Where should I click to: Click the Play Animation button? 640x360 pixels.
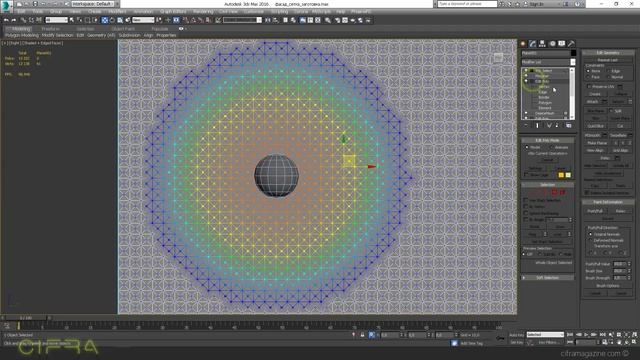tap(586, 335)
